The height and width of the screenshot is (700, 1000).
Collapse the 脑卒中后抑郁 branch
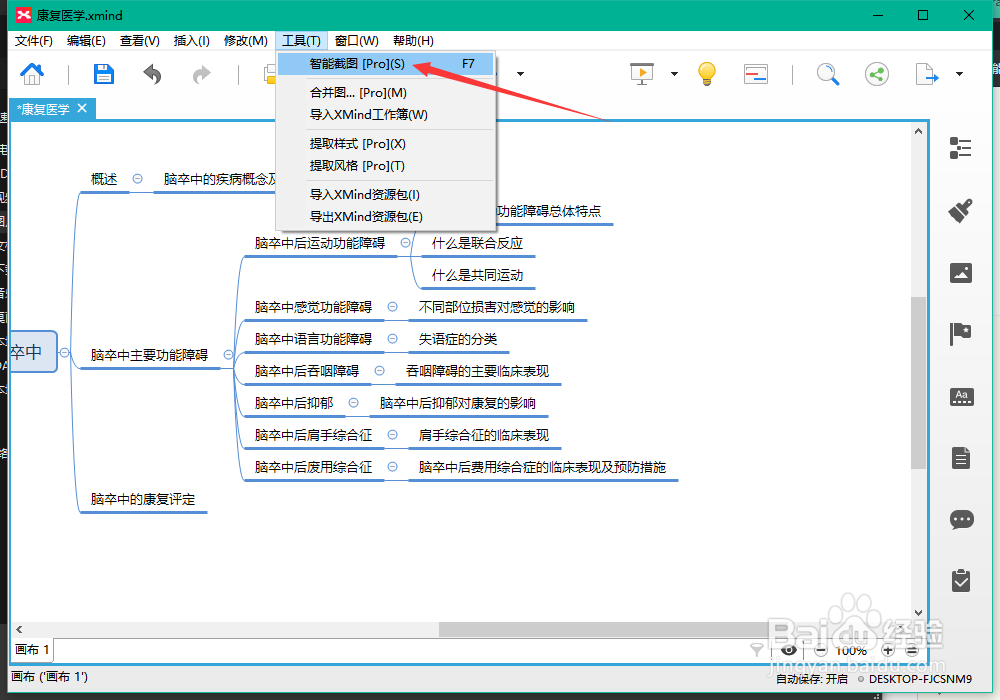(353, 403)
